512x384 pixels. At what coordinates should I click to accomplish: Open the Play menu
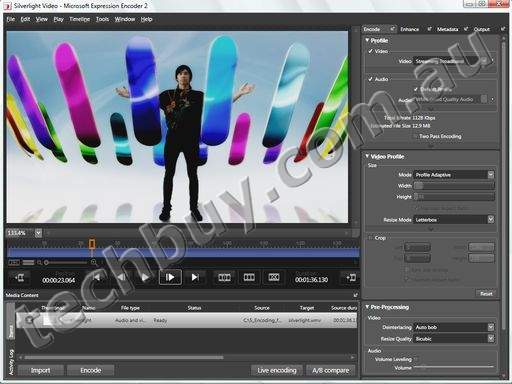point(58,19)
